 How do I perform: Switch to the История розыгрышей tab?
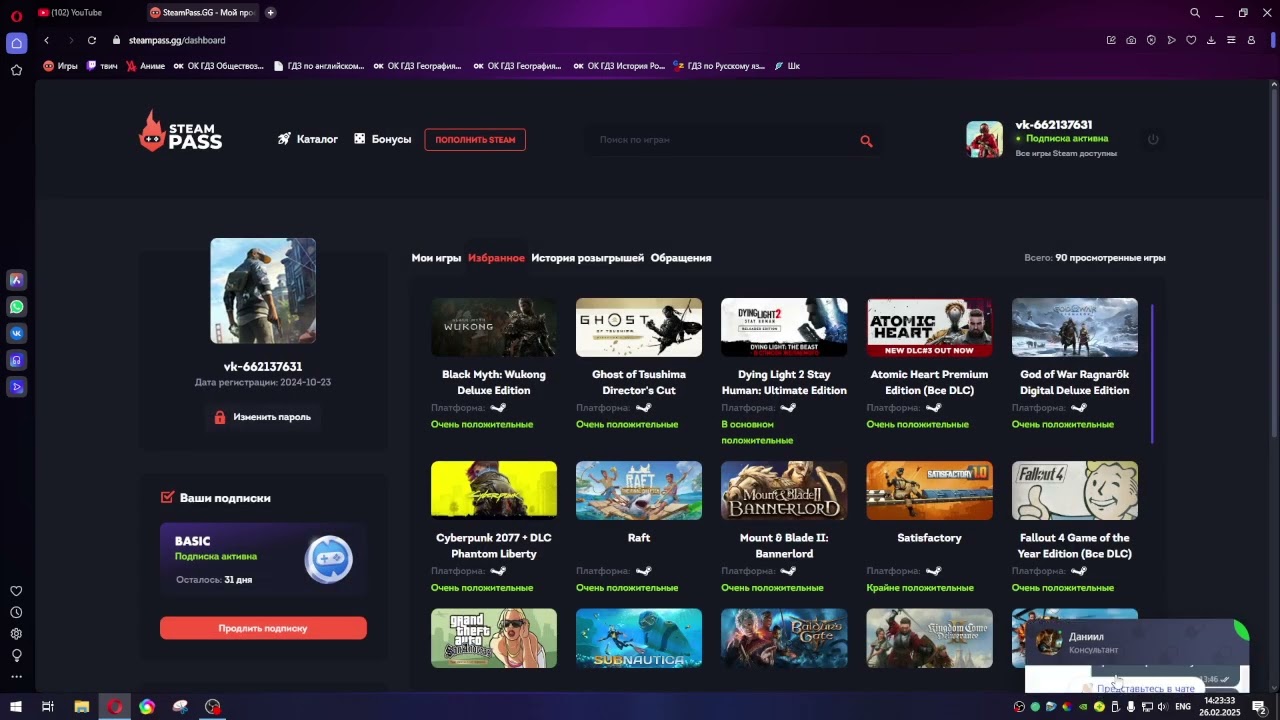point(587,258)
